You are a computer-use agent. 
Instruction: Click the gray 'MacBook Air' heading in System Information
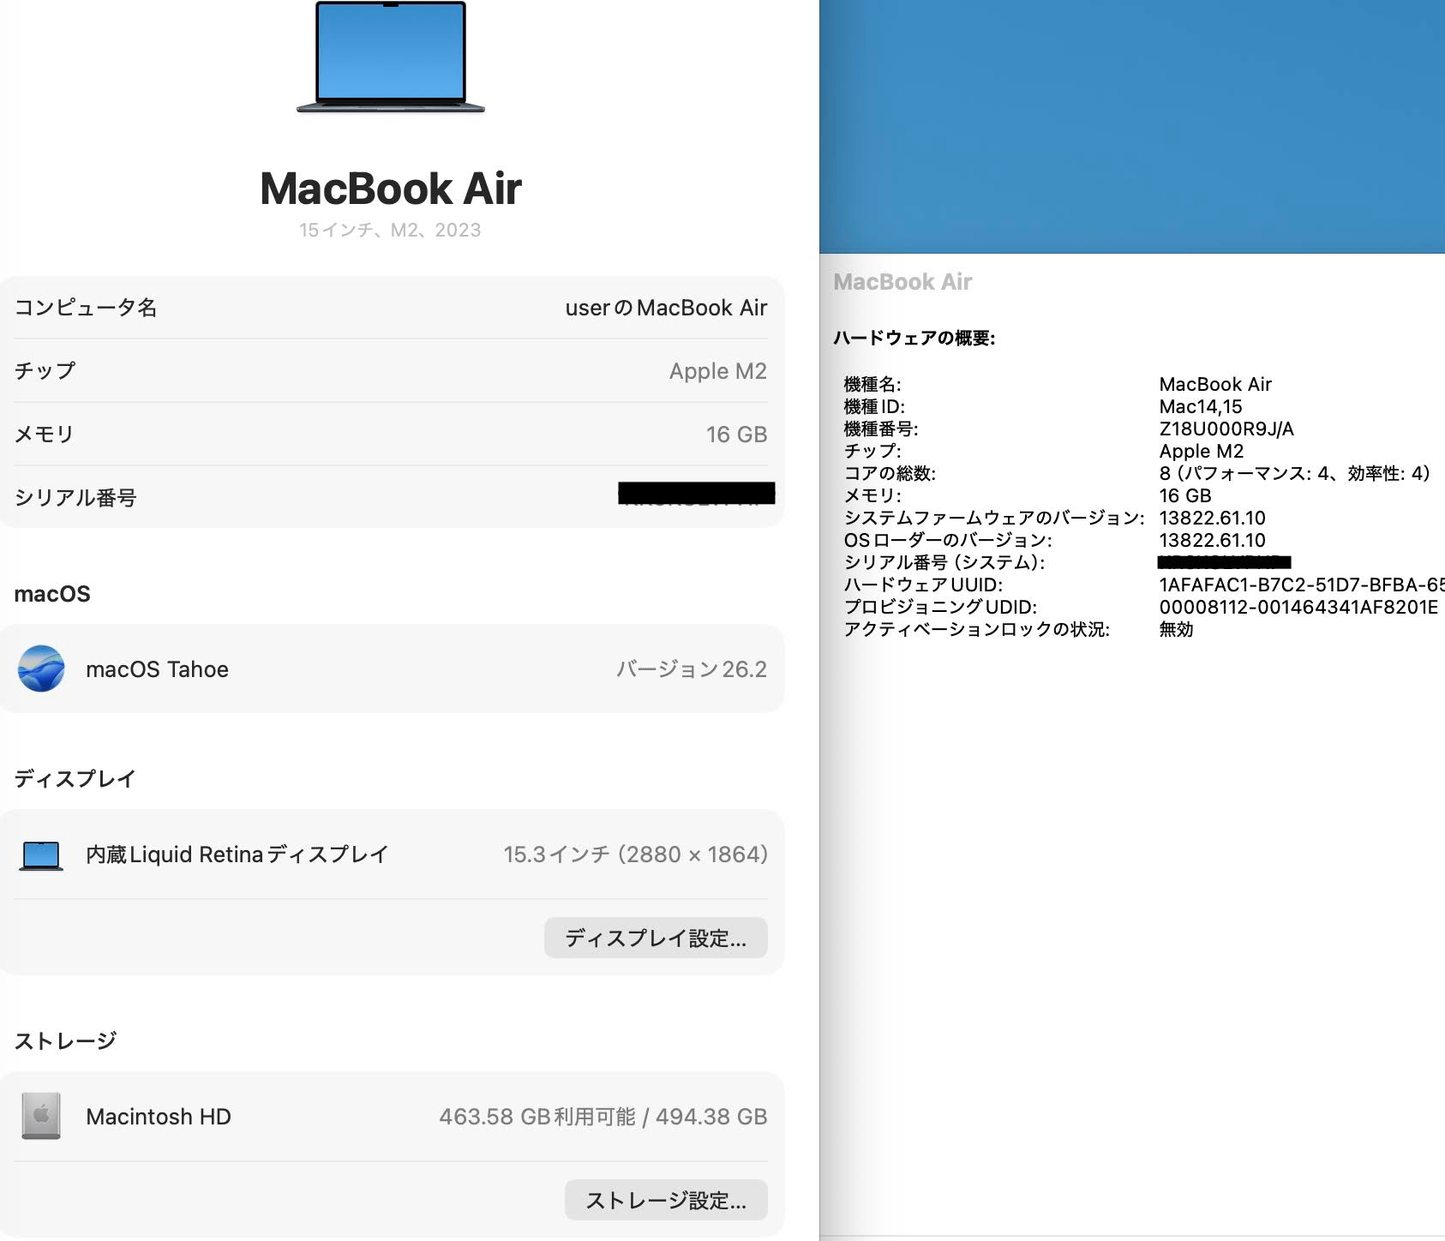pos(903,282)
